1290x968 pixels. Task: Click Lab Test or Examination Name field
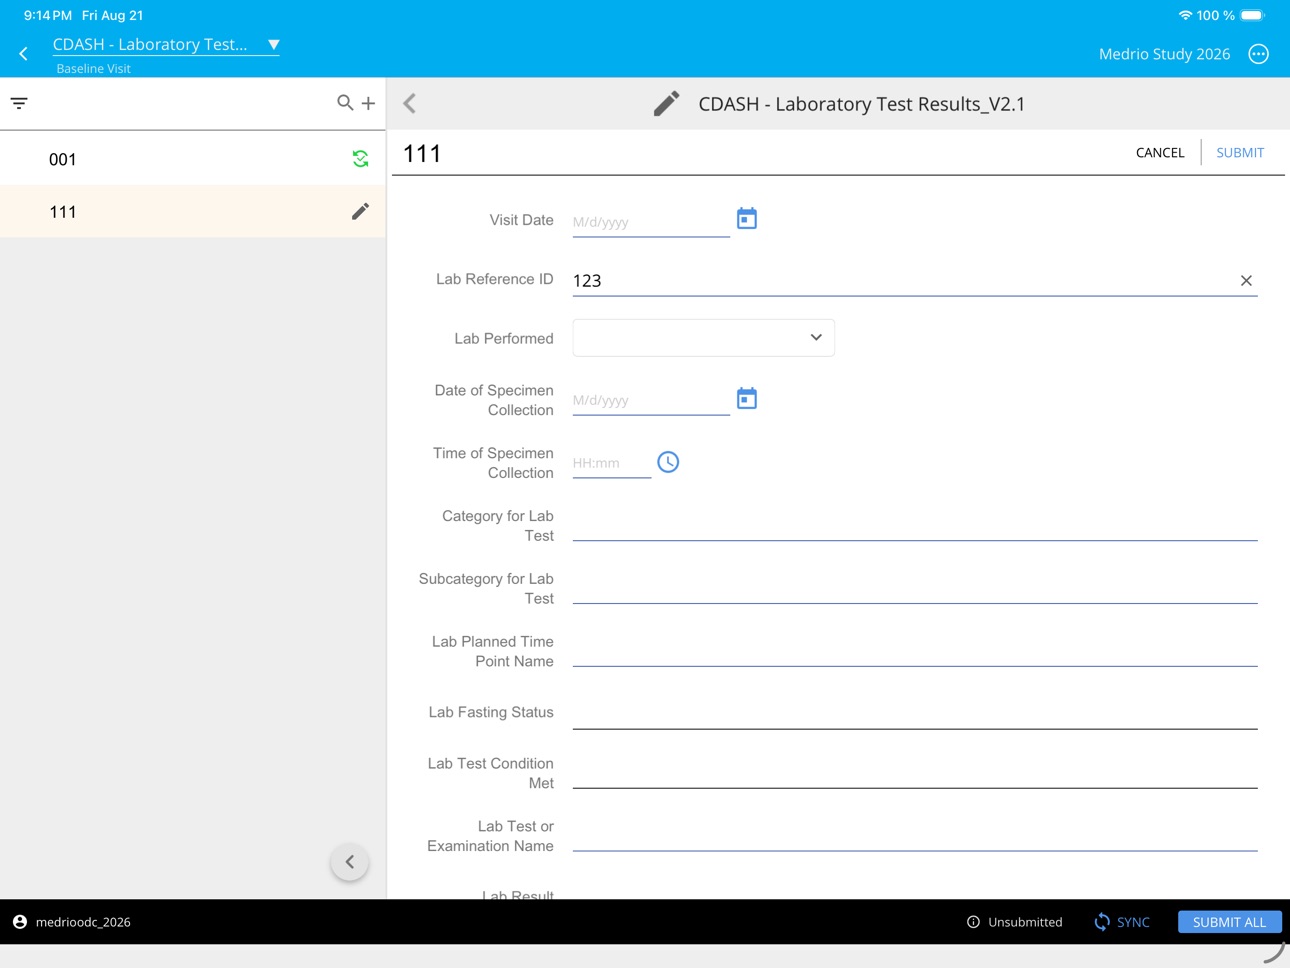click(915, 836)
